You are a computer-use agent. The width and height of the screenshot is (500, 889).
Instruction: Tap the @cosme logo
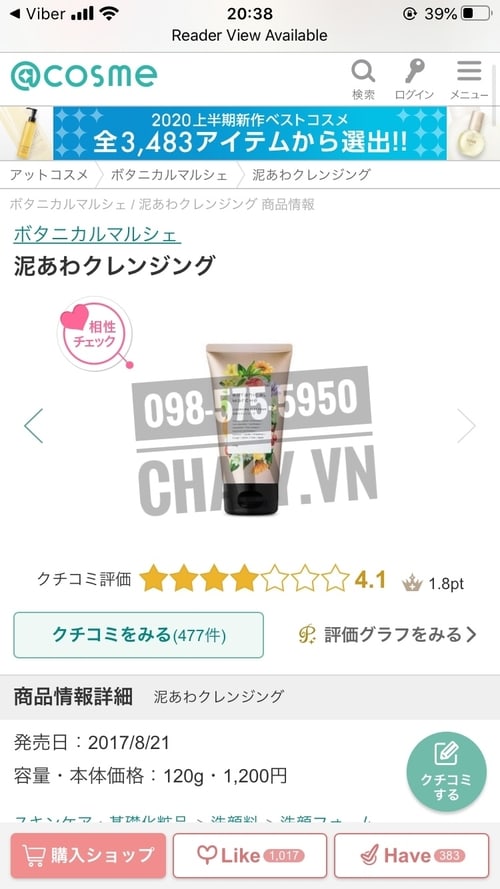[x=84, y=77]
